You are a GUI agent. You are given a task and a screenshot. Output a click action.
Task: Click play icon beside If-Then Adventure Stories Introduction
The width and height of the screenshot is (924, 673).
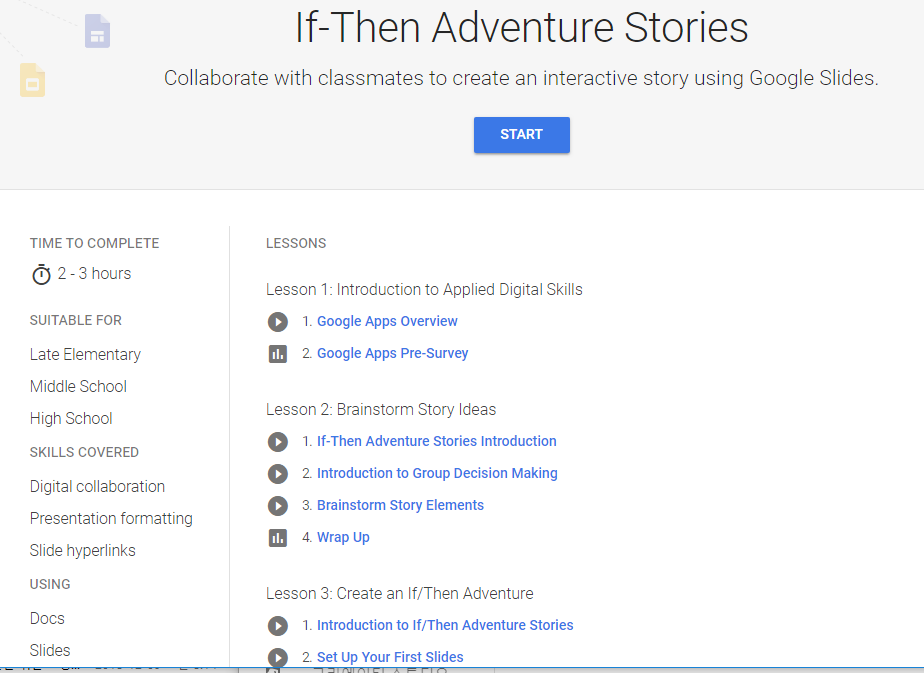278,442
